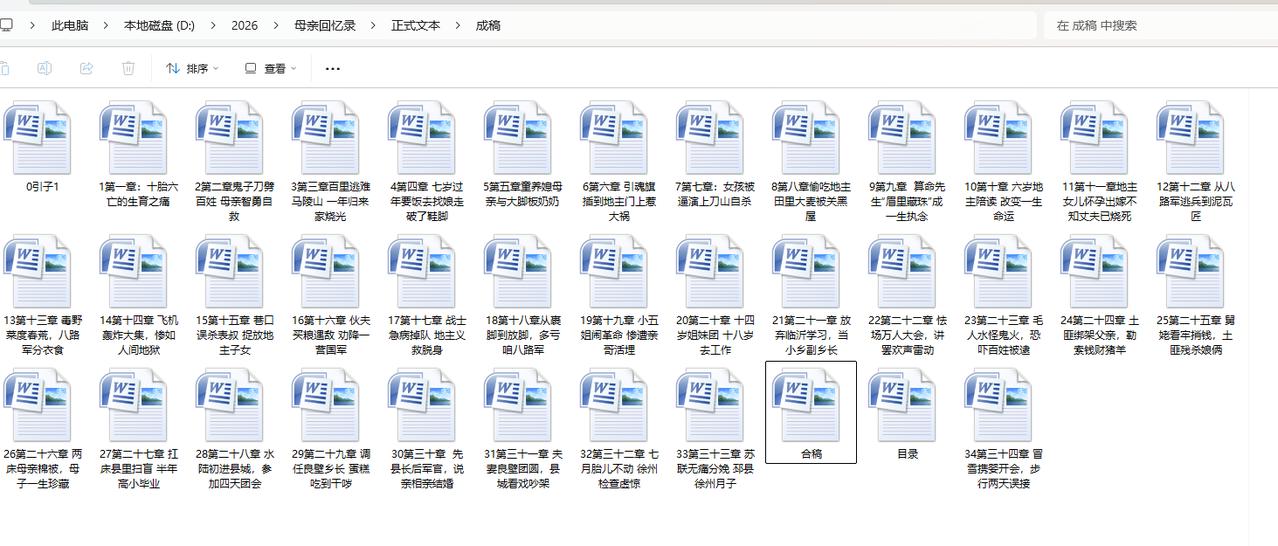Image resolution: width=1278 pixels, height=546 pixels.
Task: Click the file name starting 29第二十九章 调任良壁乡长
Action: pyautogui.click(x=330, y=468)
